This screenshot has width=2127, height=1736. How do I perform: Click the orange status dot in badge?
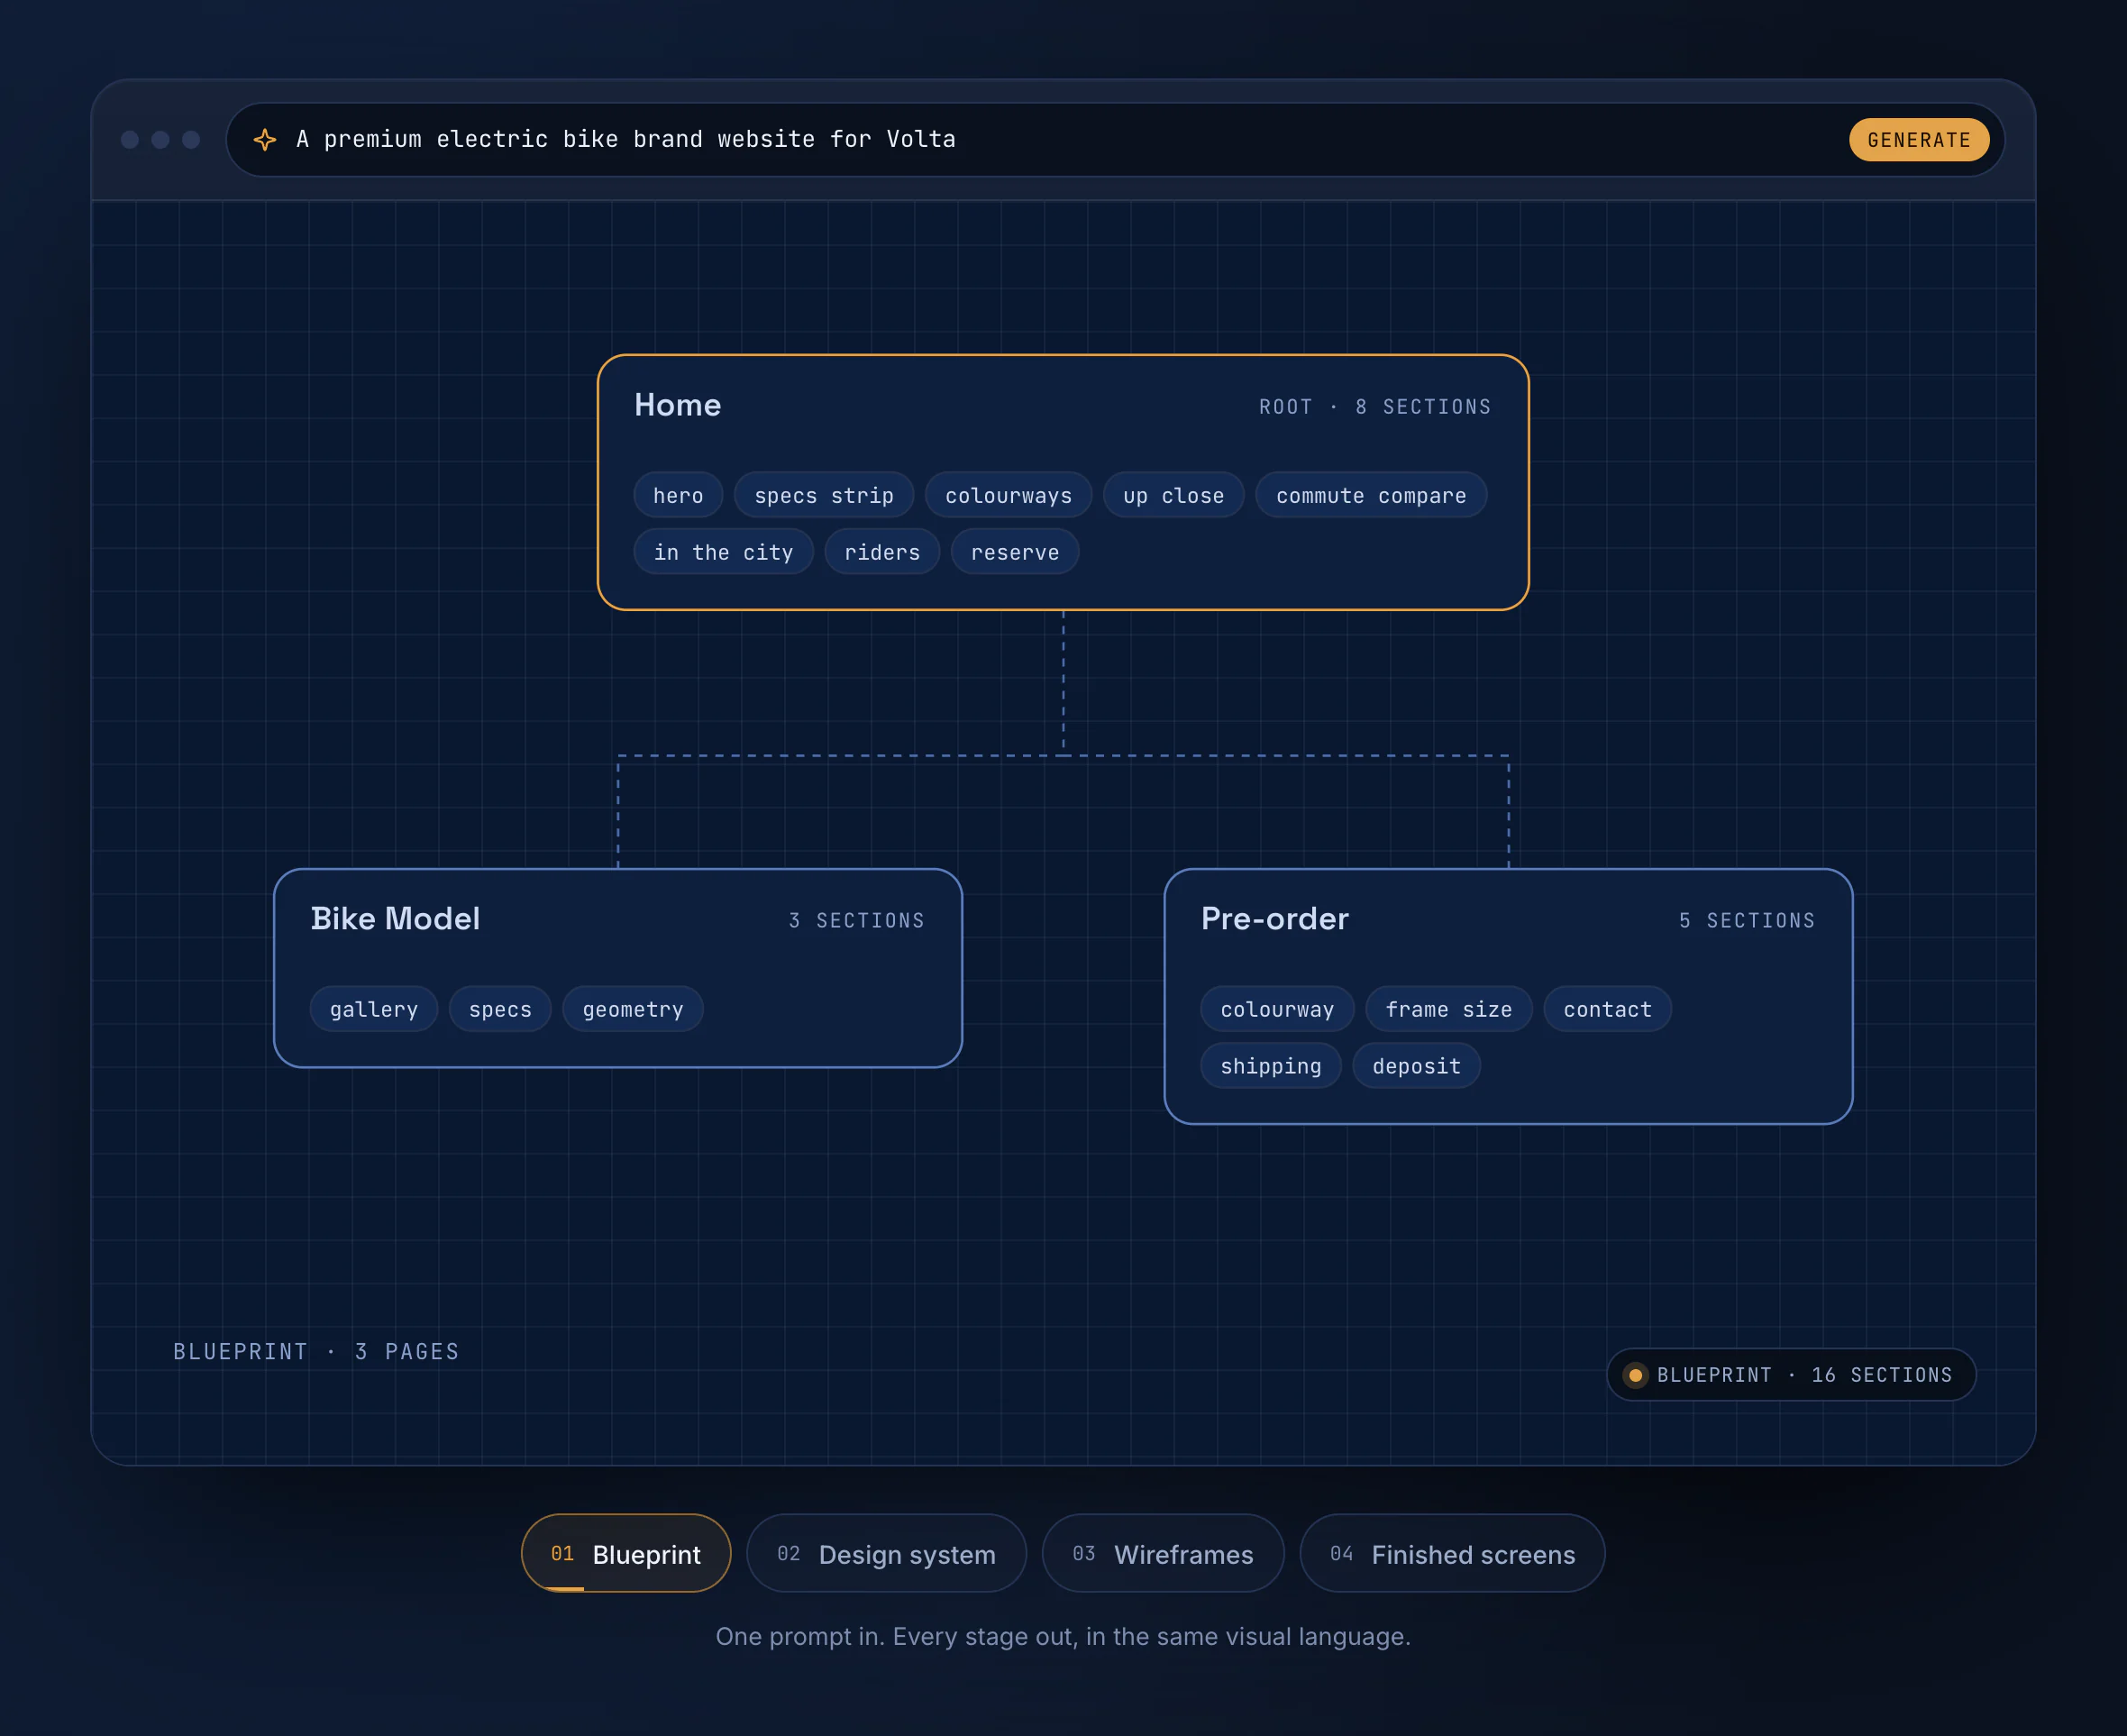(x=1635, y=1375)
